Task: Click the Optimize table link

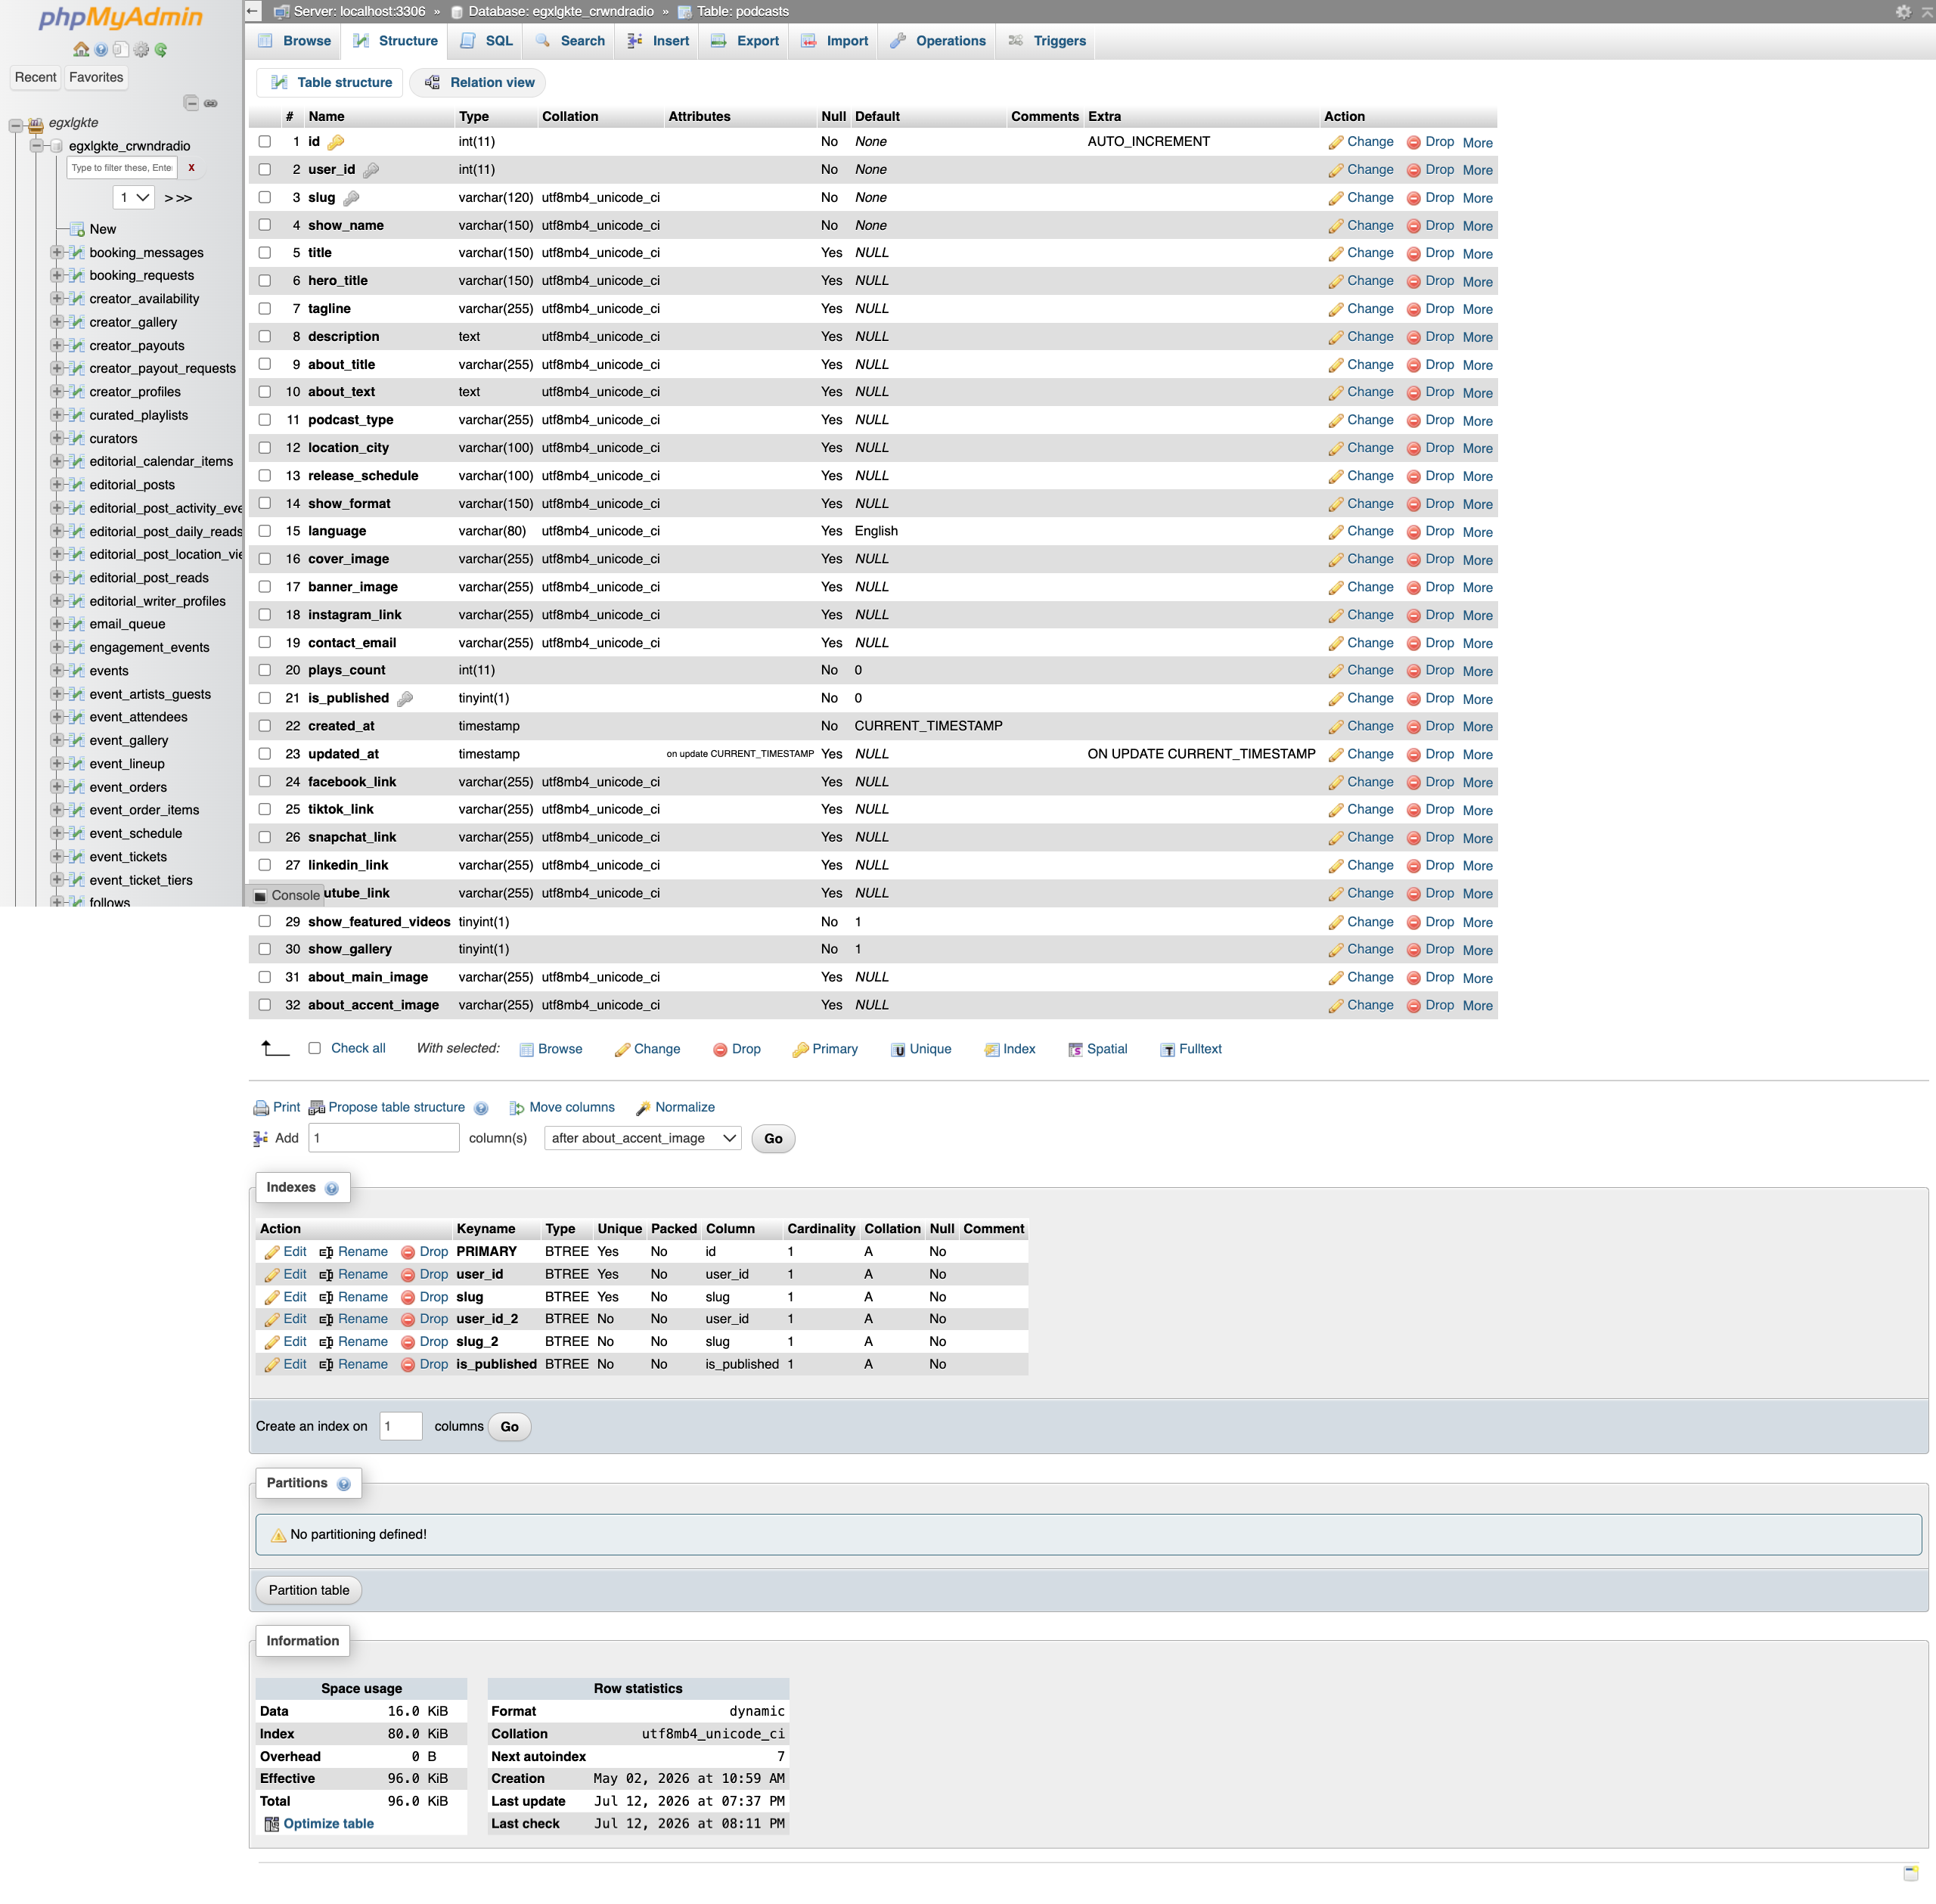Action: pos(329,1824)
